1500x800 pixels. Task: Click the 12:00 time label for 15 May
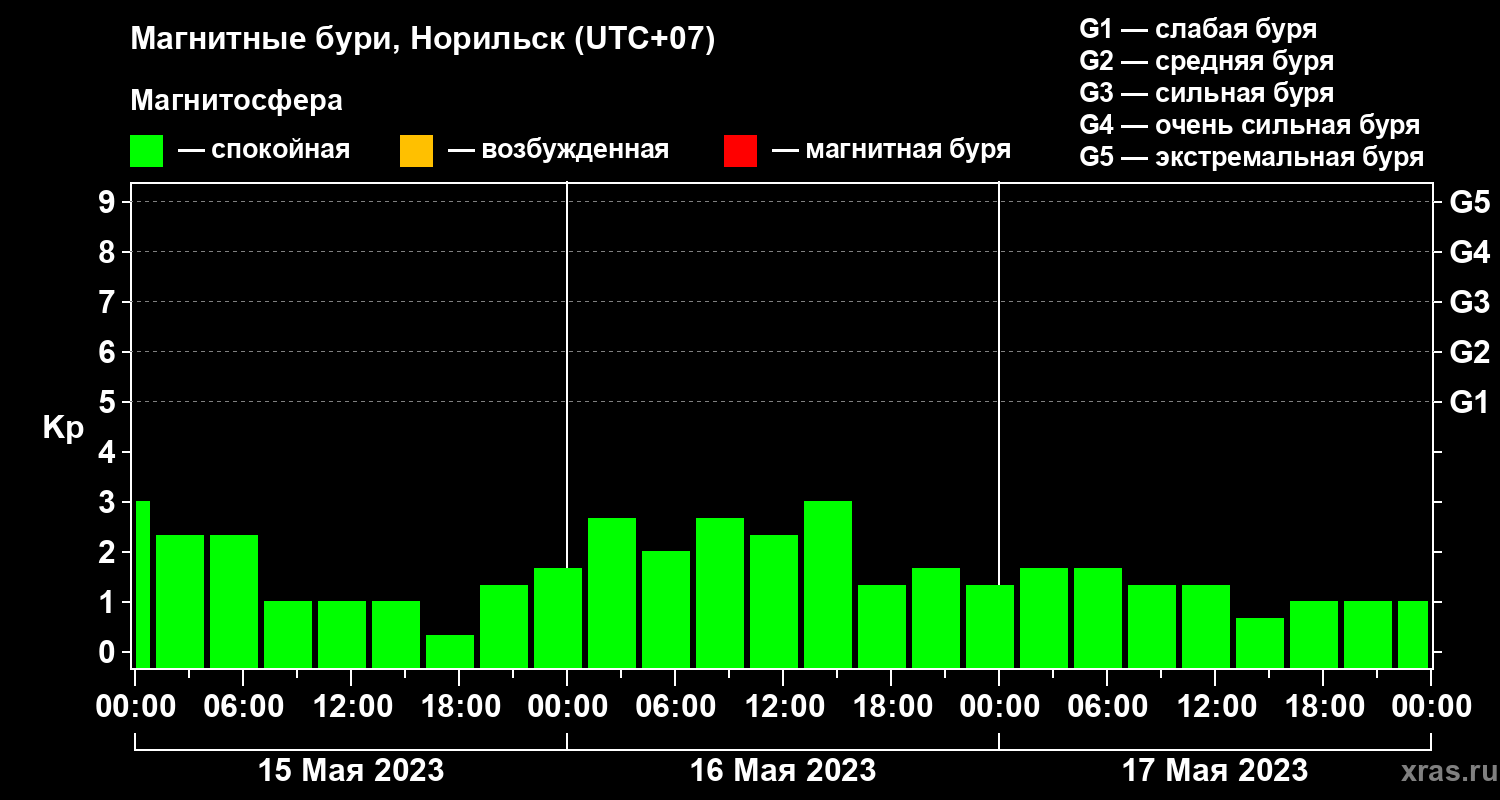(x=351, y=706)
